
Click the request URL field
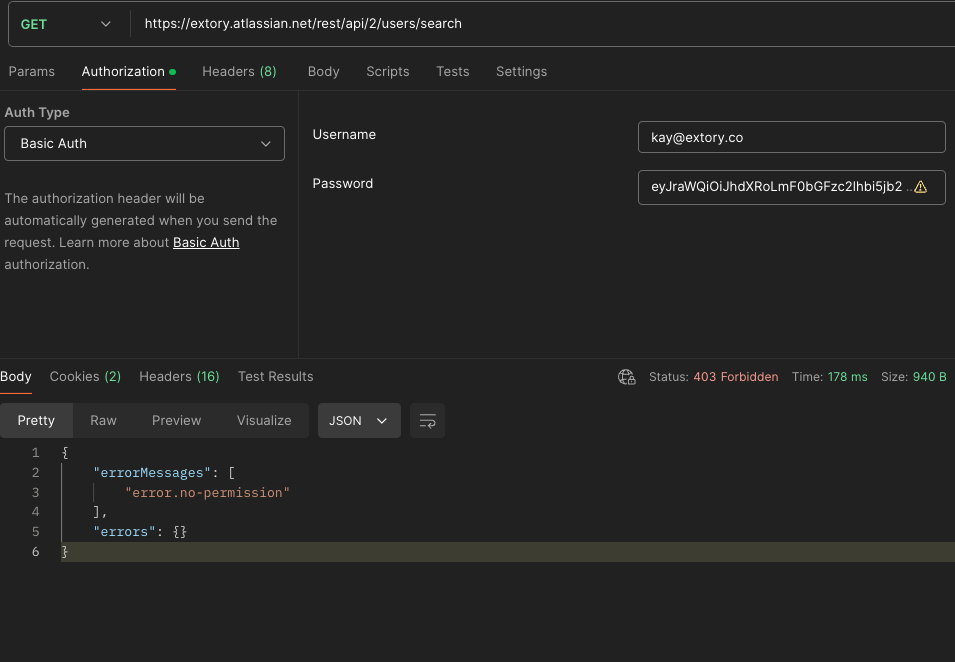[540, 24]
